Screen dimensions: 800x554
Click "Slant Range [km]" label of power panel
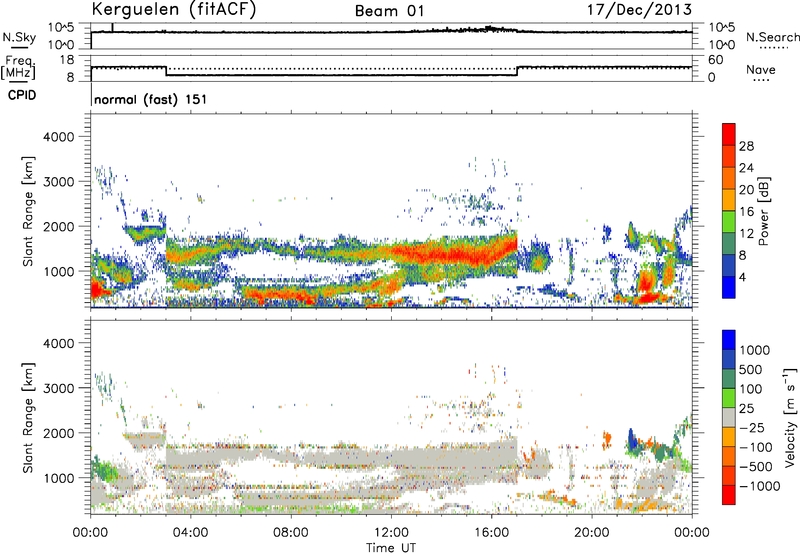tap(28, 211)
